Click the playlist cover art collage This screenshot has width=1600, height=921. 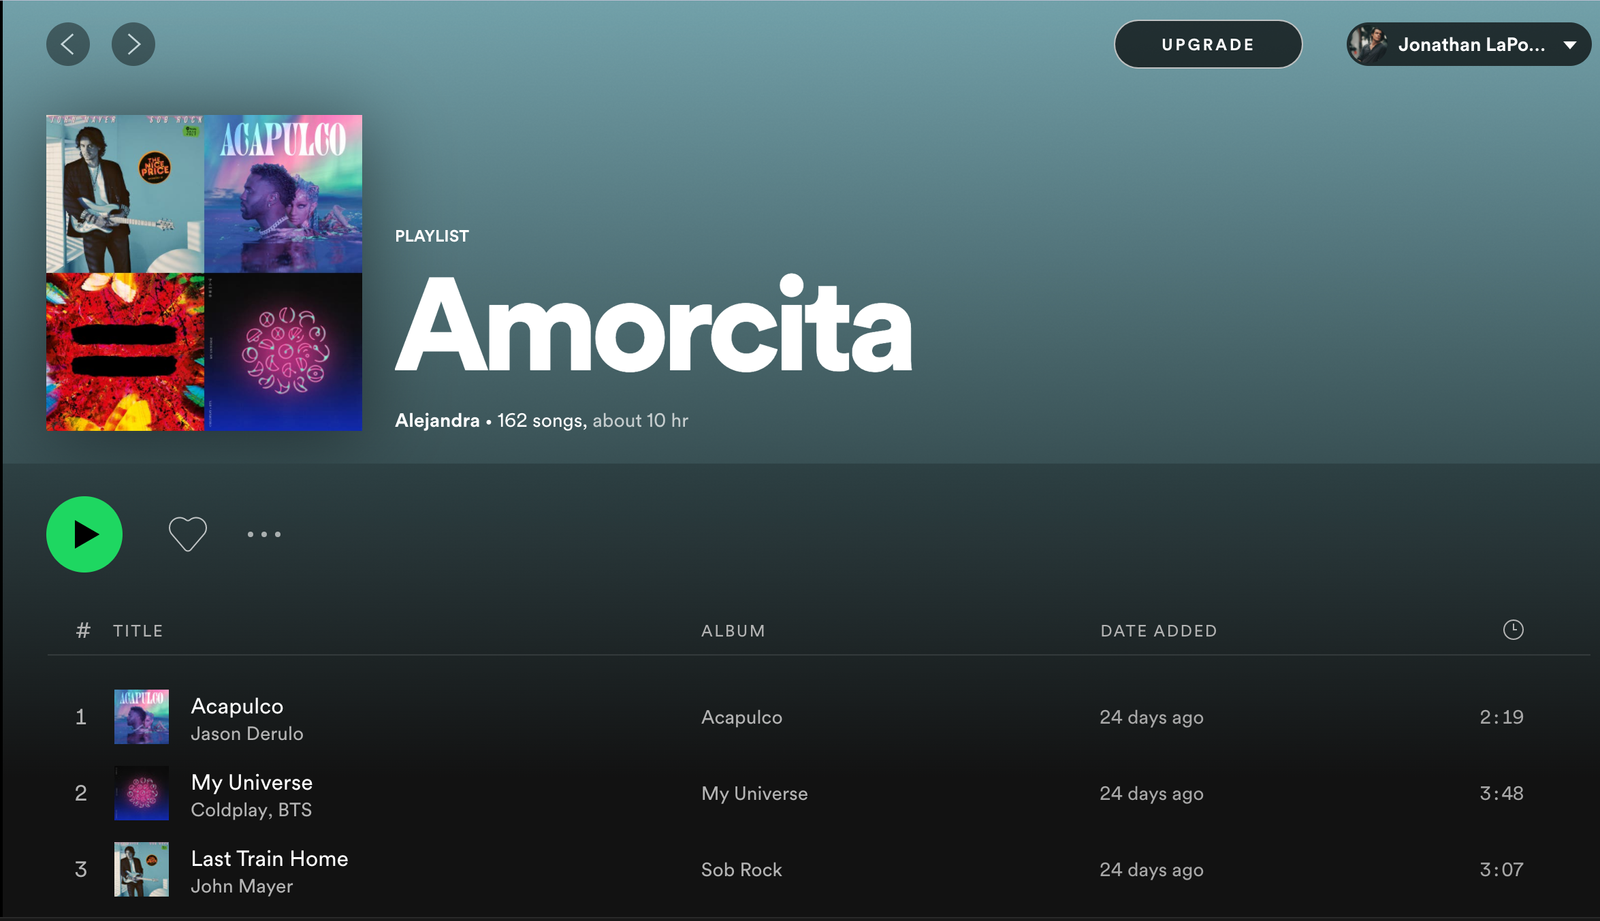coord(204,273)
